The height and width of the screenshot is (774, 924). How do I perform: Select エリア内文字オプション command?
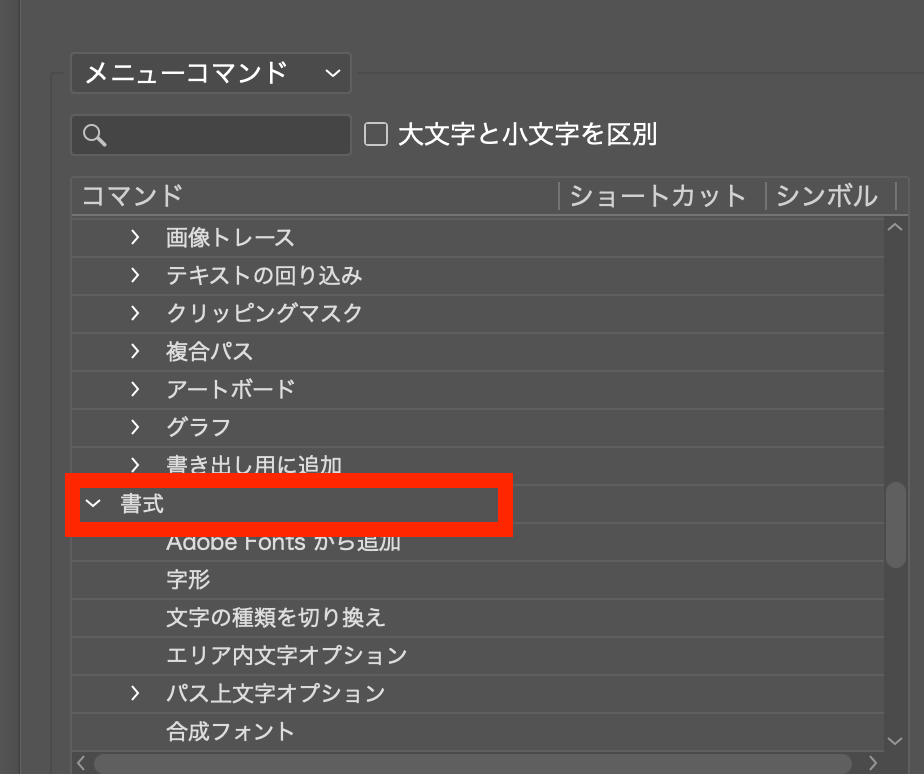[286, 655]
